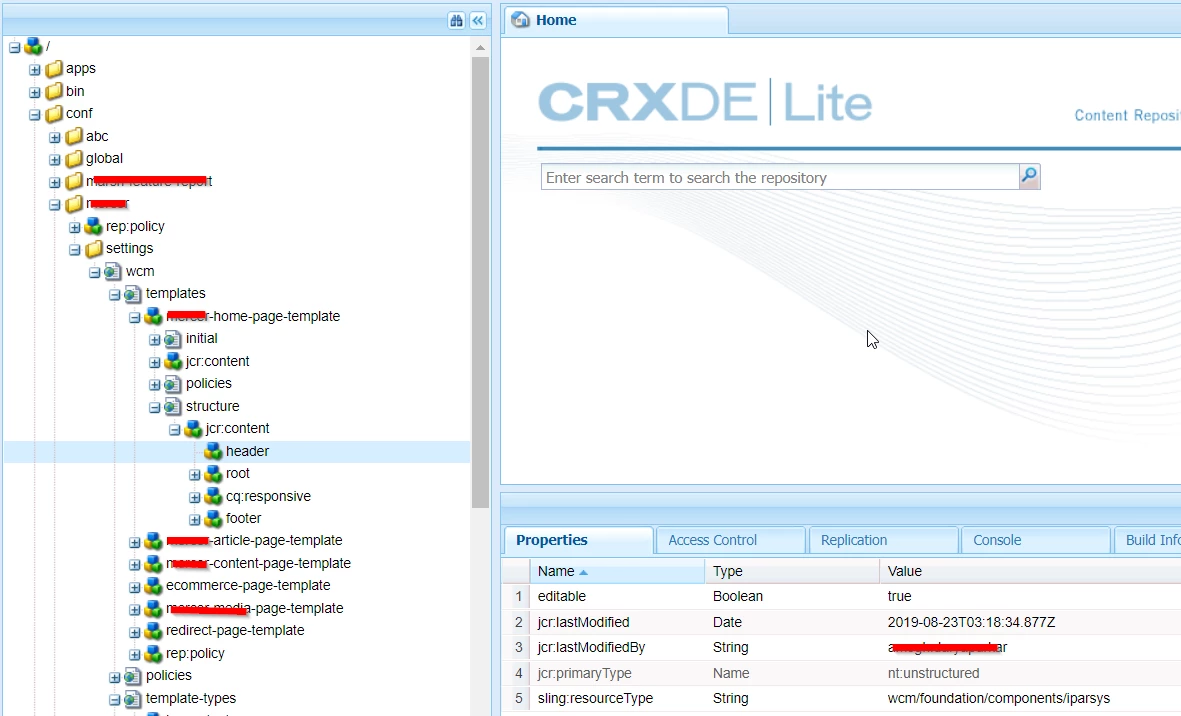Expand the initial node
This screenshot has height=716, width=1181.
pos(154,340)
